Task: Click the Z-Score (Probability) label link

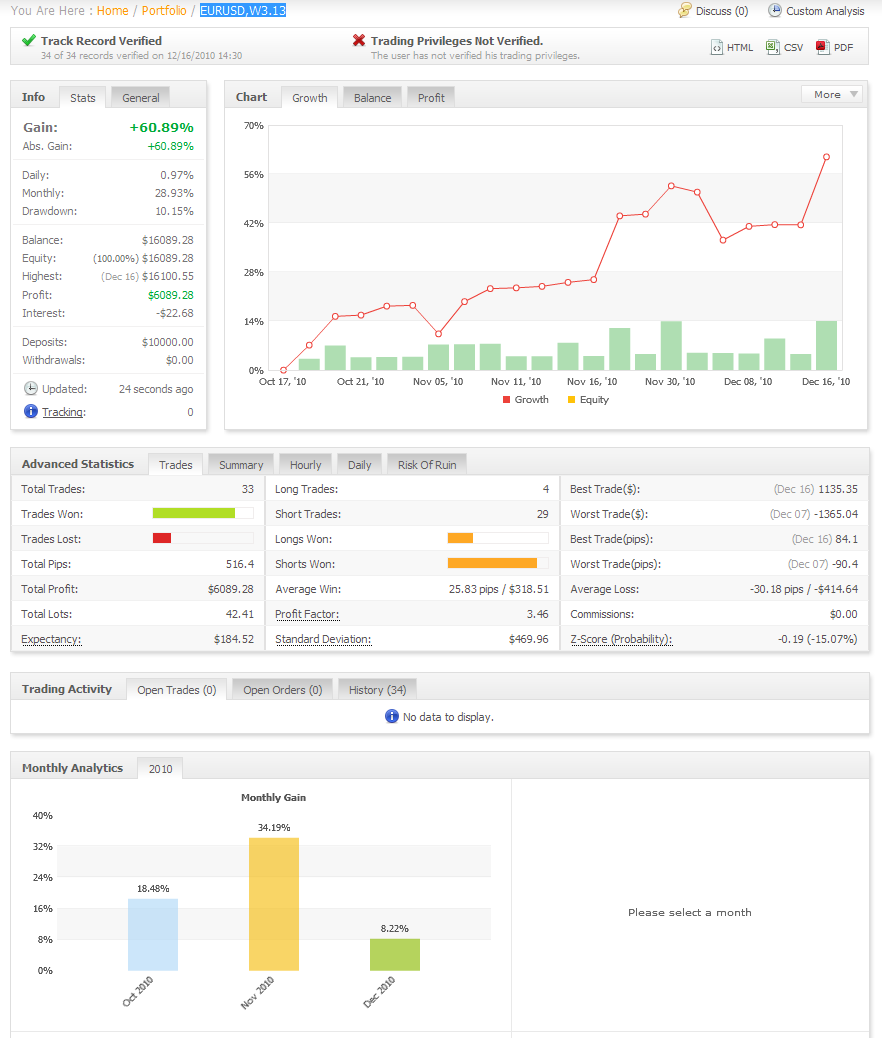Action: click(x=621, y=639)
